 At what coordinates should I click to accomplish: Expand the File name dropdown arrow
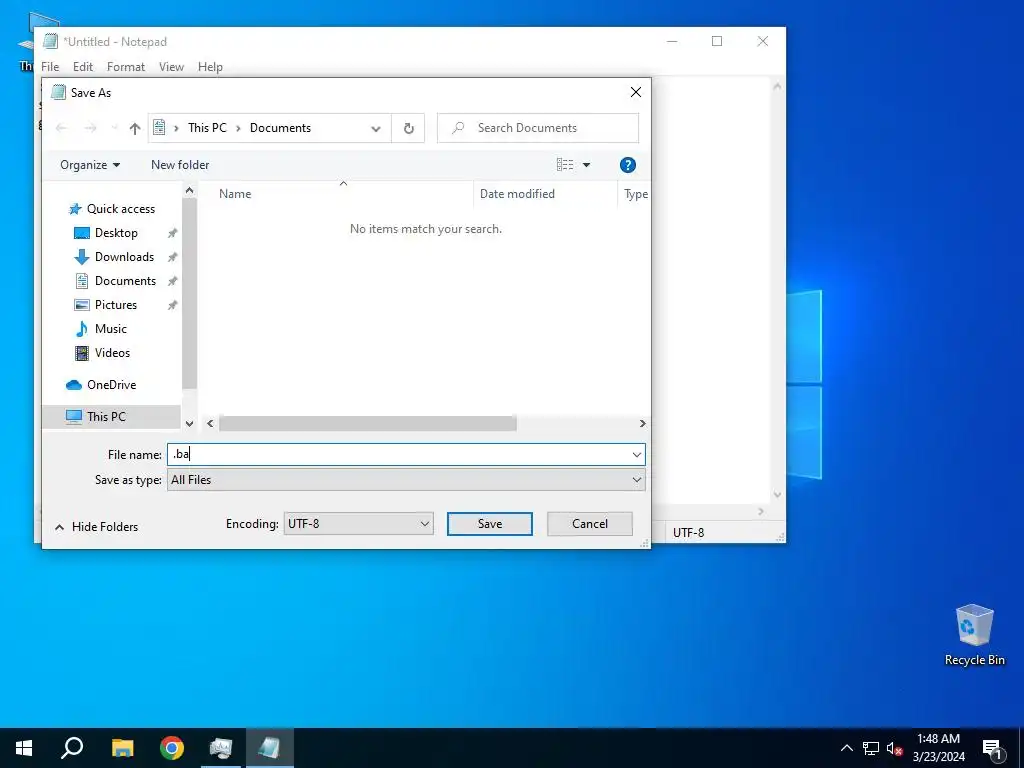point(637,455)
